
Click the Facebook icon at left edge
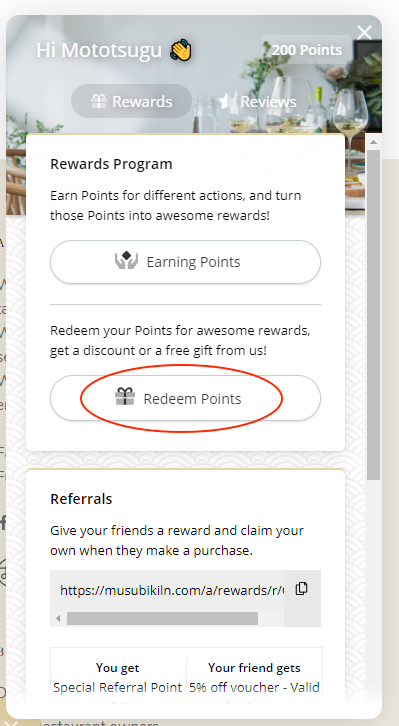point(3,522)
